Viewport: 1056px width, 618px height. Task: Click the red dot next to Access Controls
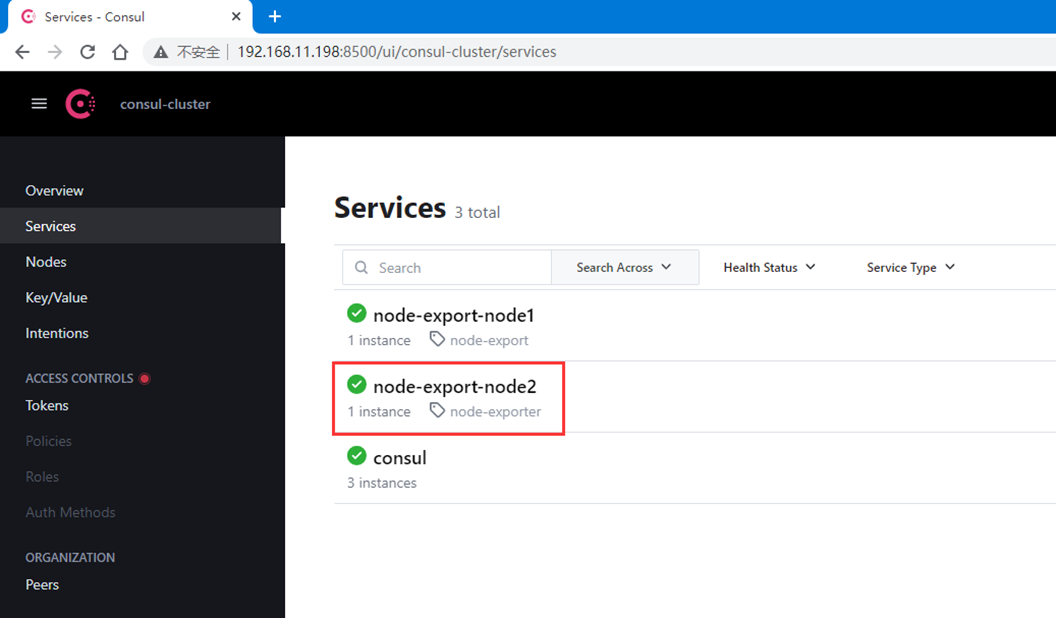(144, 378)
